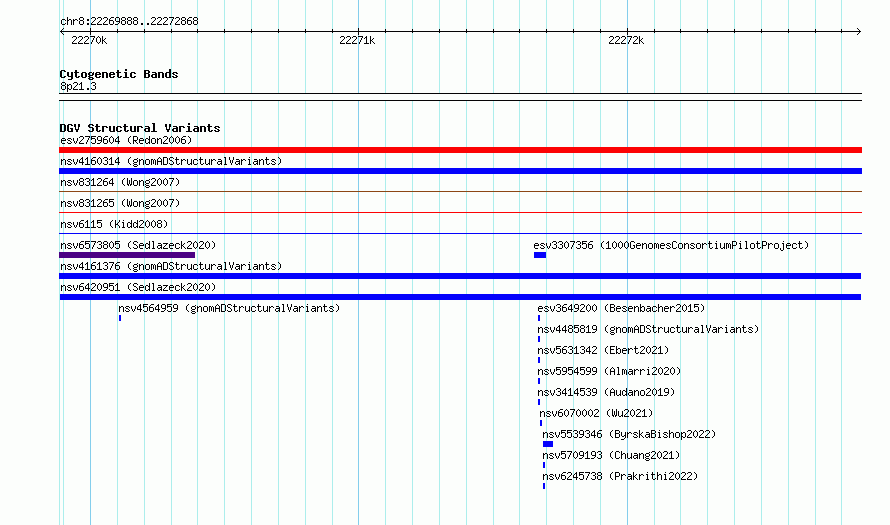Open nsv4564959 (gnomADStructuralVariants) label
Screen dimensions: 890x525
[229, 308]
